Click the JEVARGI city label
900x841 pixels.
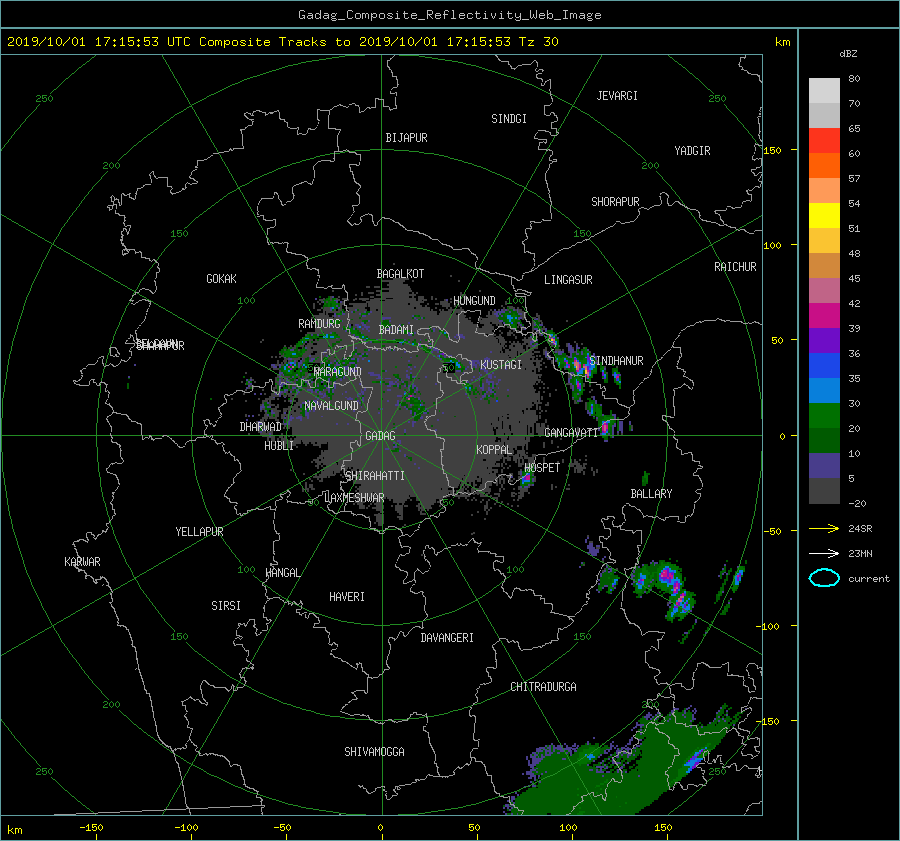[617, 96]
